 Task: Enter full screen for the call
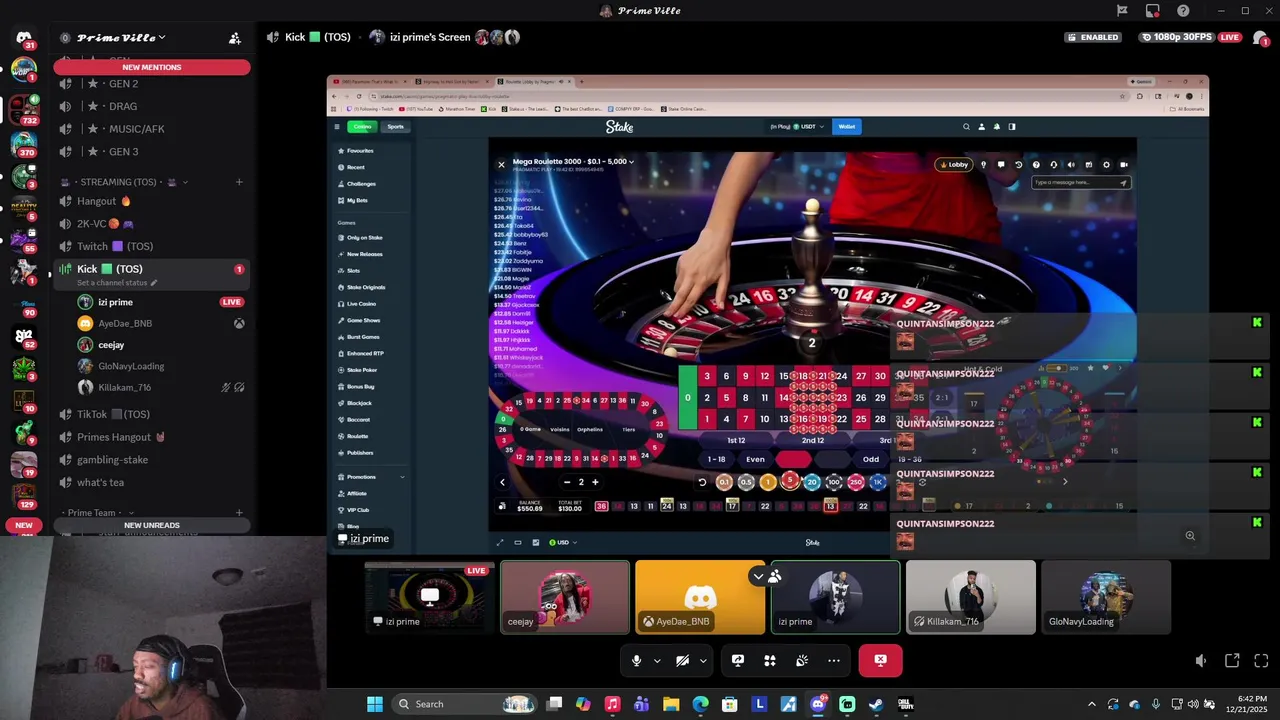point(1261,661)
